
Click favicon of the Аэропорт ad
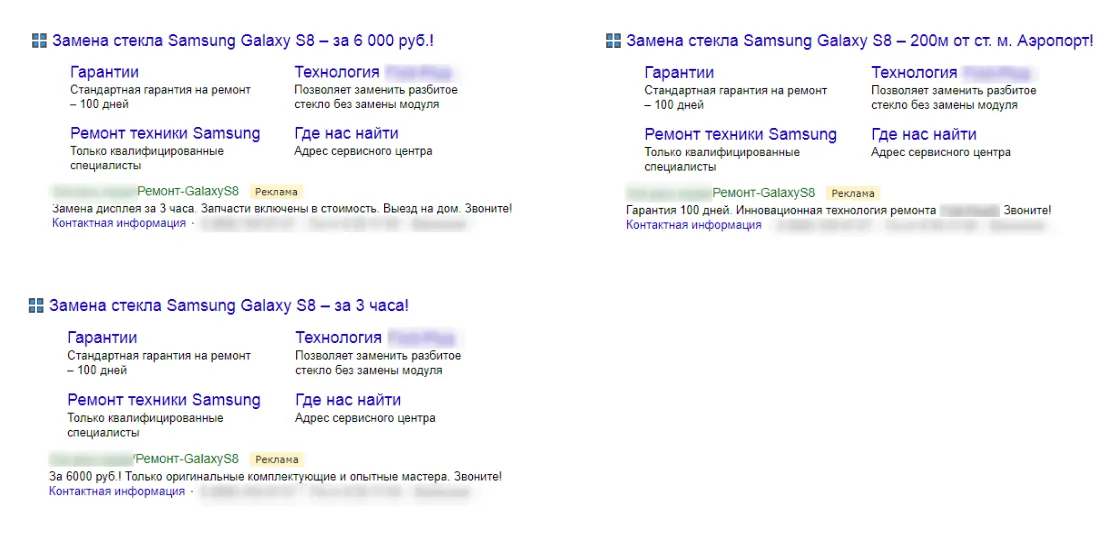coord(613,41)
